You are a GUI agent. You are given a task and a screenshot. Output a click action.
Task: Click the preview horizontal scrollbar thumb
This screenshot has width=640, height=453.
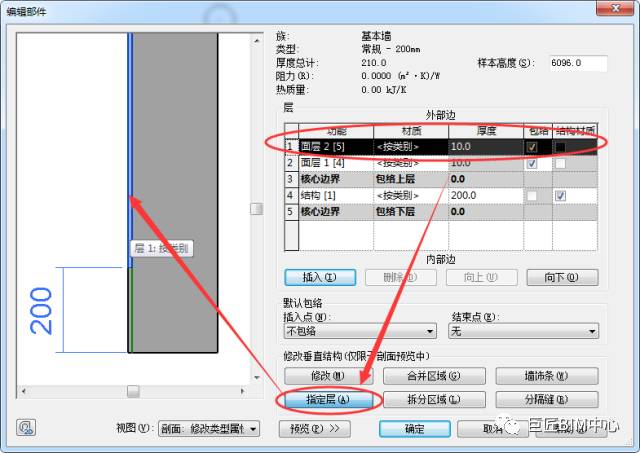click(133, 391)
